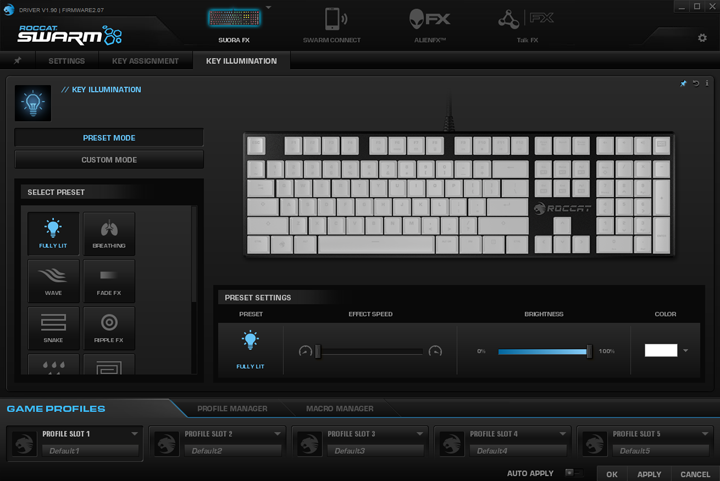The width and height of the screenshot is (720, 481).
Task: Expand the Profile Slot 1 dropdown
Action: pyautogui.click(x=134, y=434)
